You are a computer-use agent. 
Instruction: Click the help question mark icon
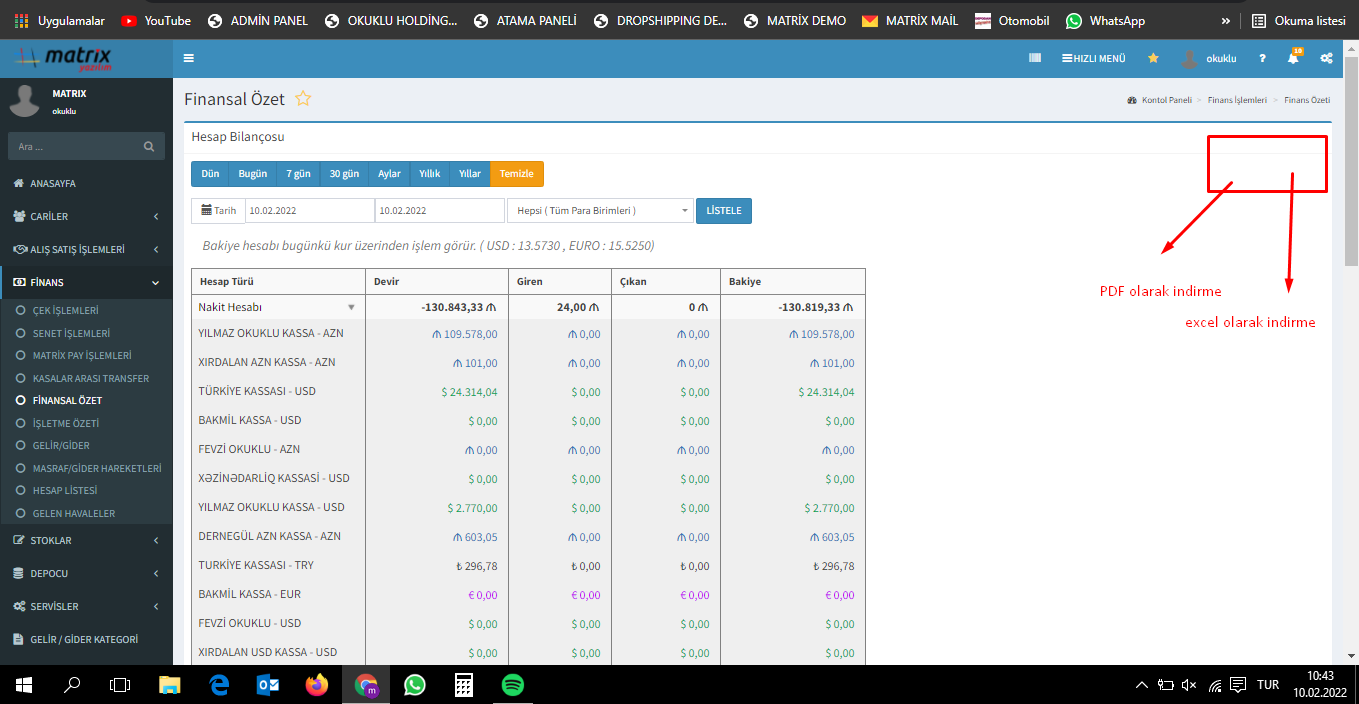click(x=1262, y=58)
